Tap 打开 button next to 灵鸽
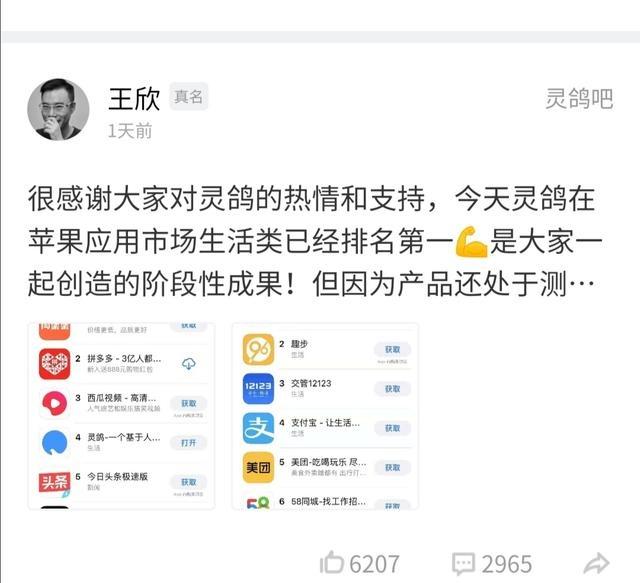Viewport: 640px width, 583px height. click(x=189, y=443)
